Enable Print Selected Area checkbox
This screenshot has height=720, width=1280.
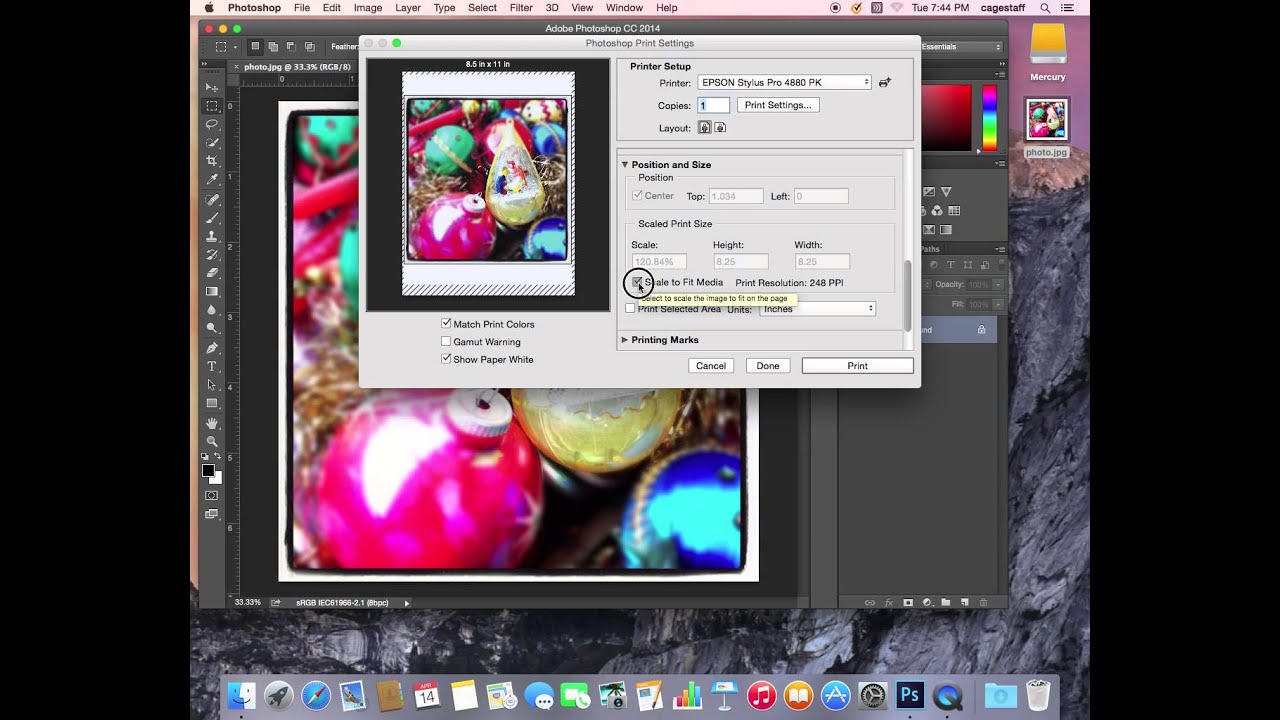pyautogui.click(x=630, y=309)
